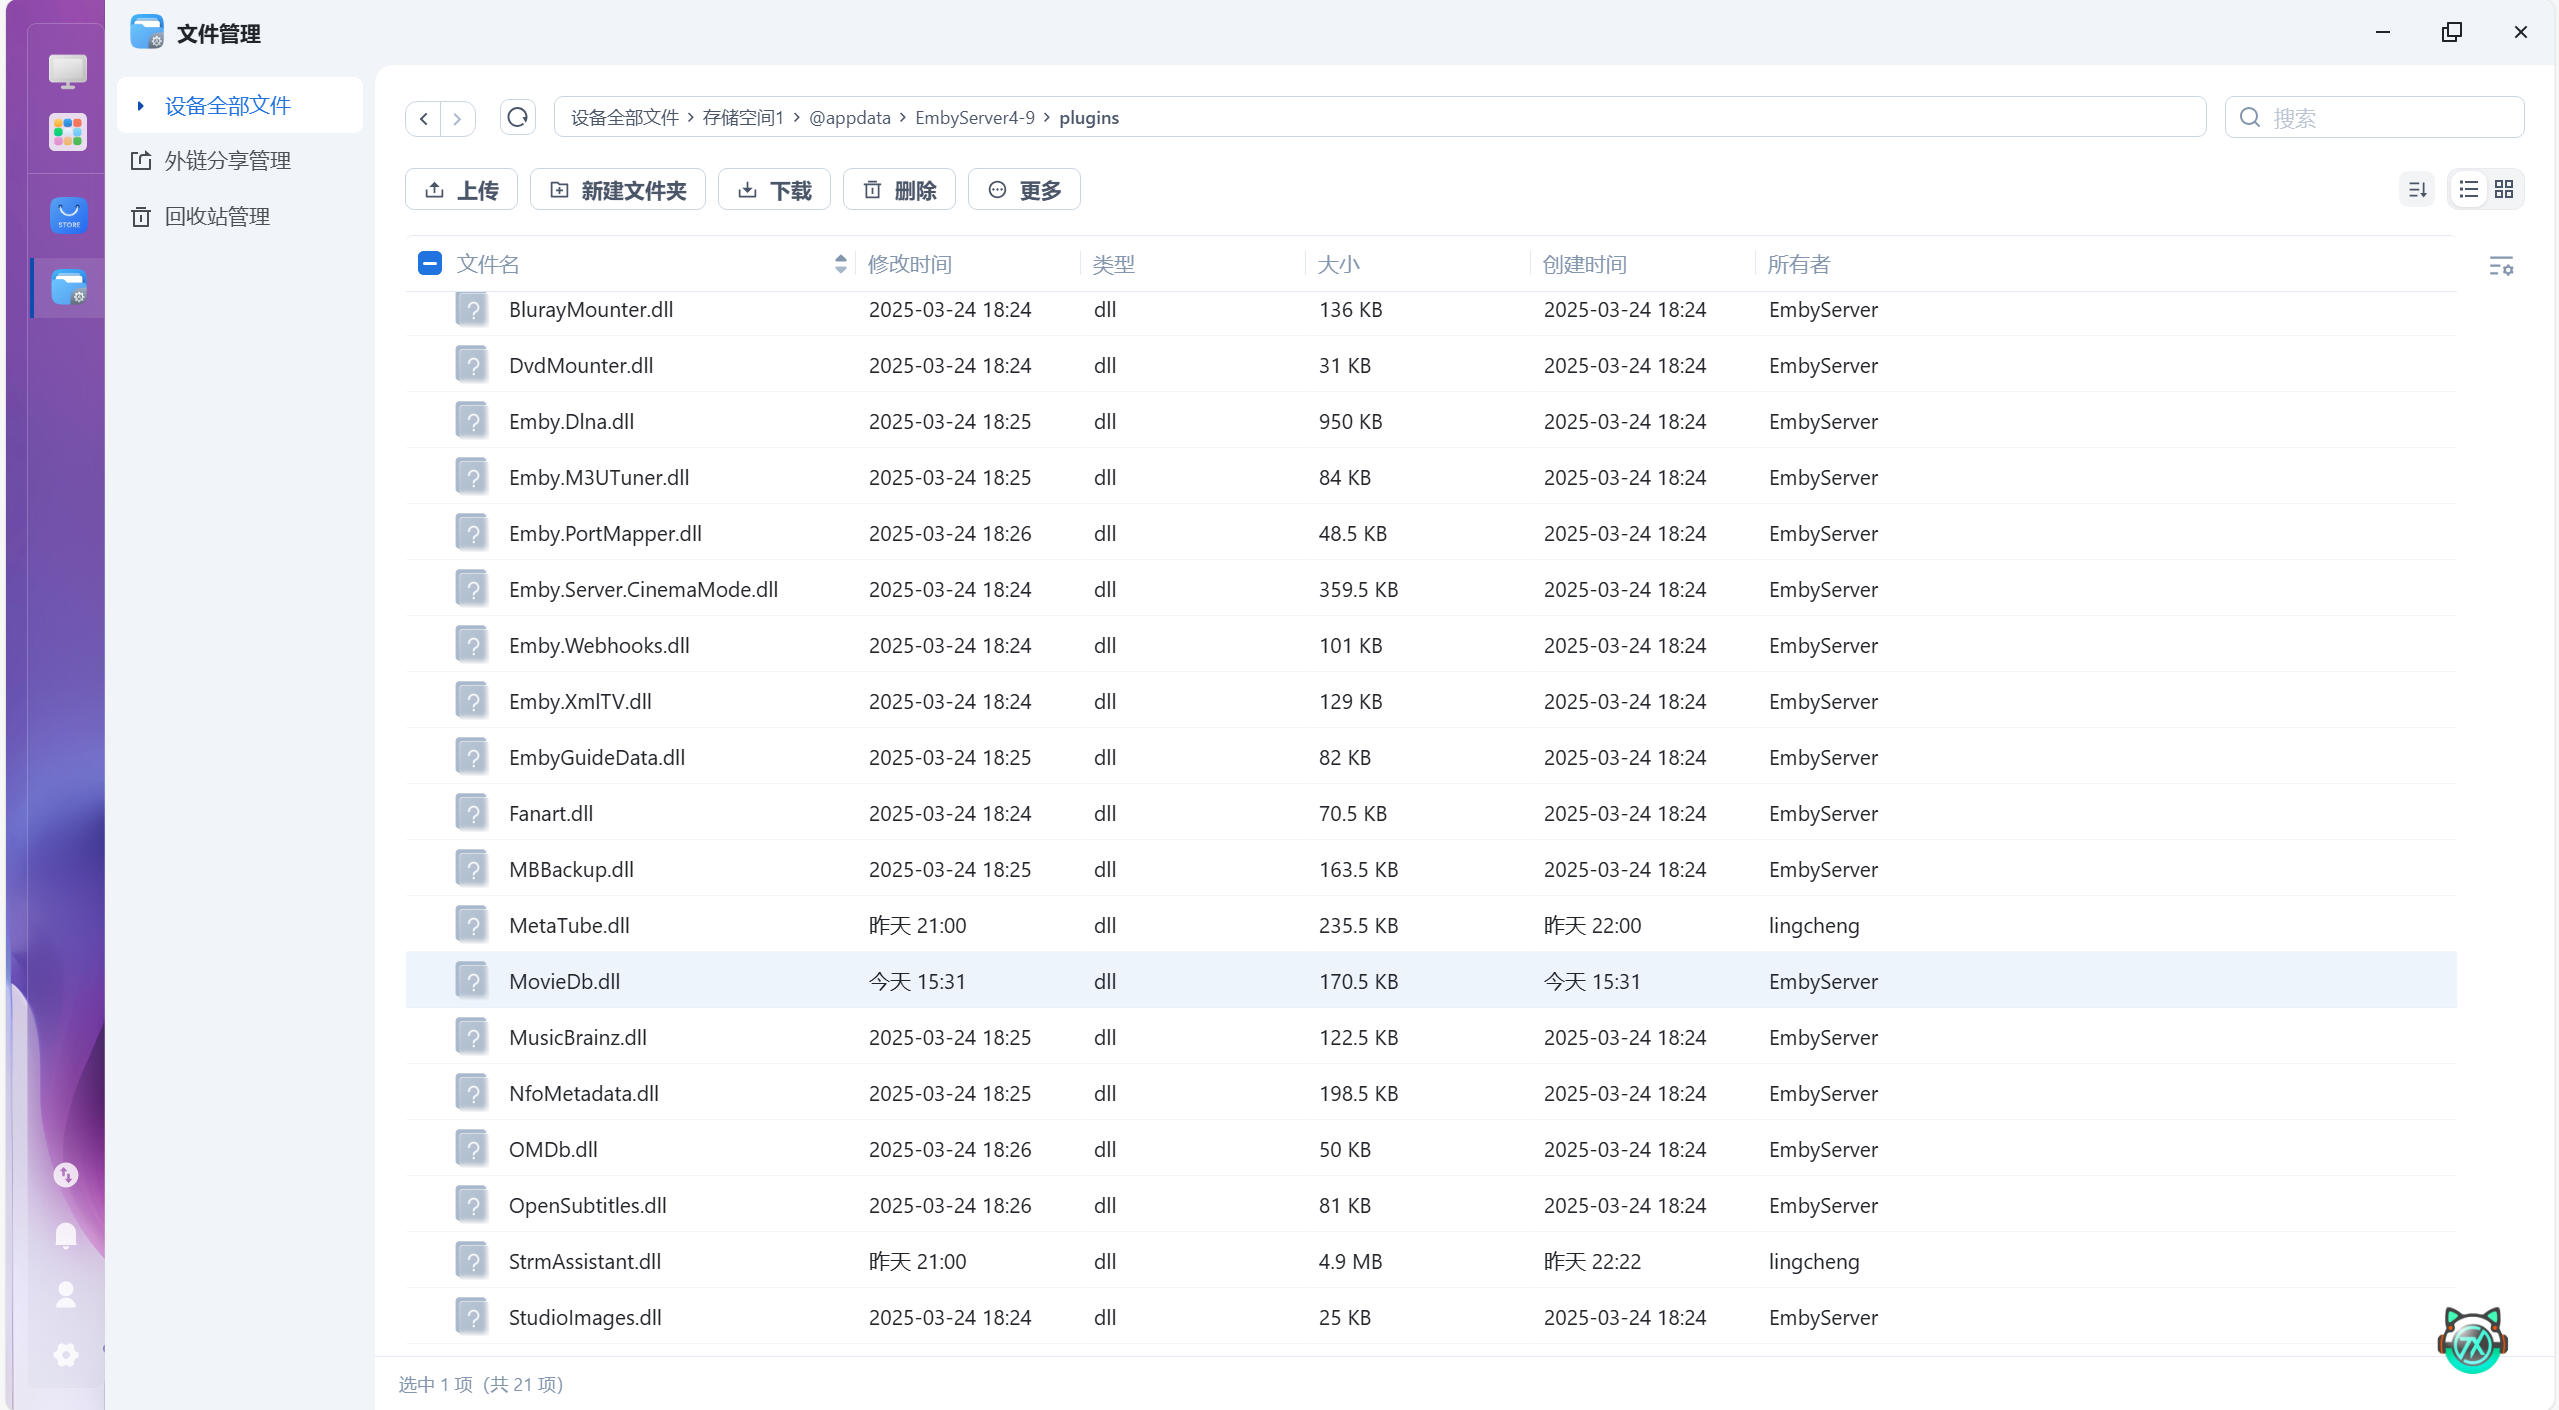Click the file icon of BlurayMounter.dll

coord(472,309)
